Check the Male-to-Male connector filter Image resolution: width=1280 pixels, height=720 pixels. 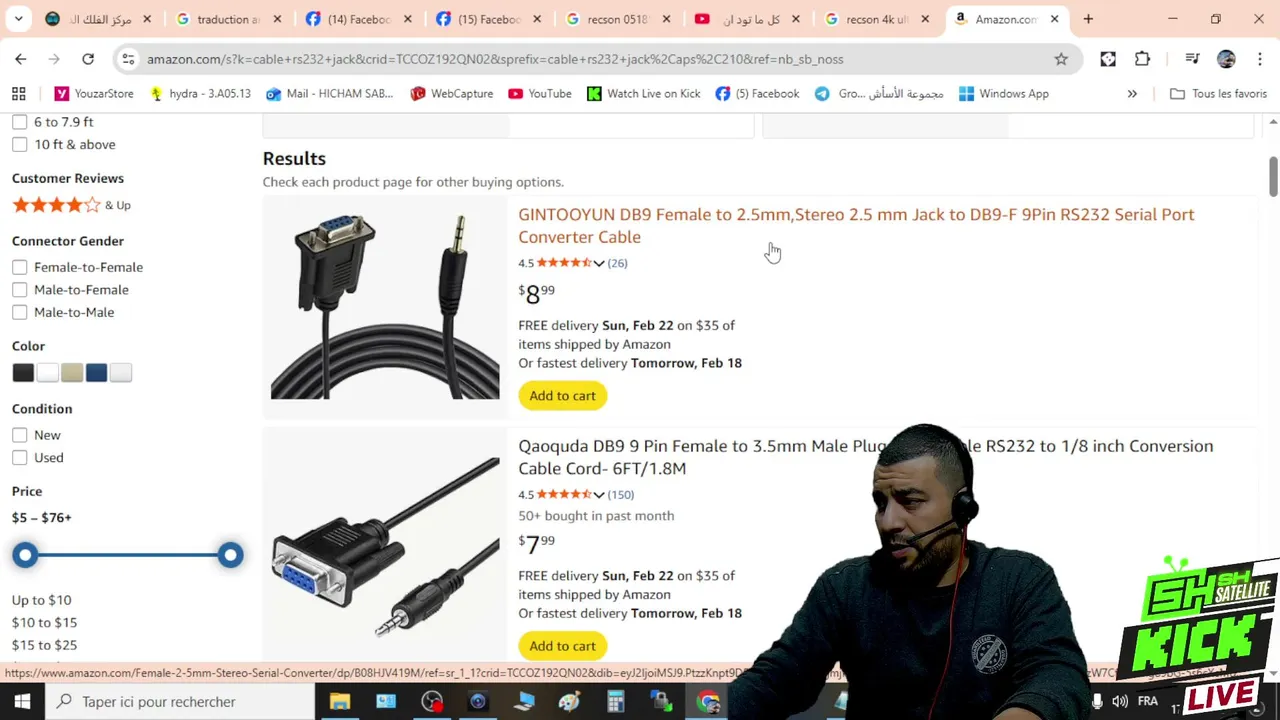point(20,312)
